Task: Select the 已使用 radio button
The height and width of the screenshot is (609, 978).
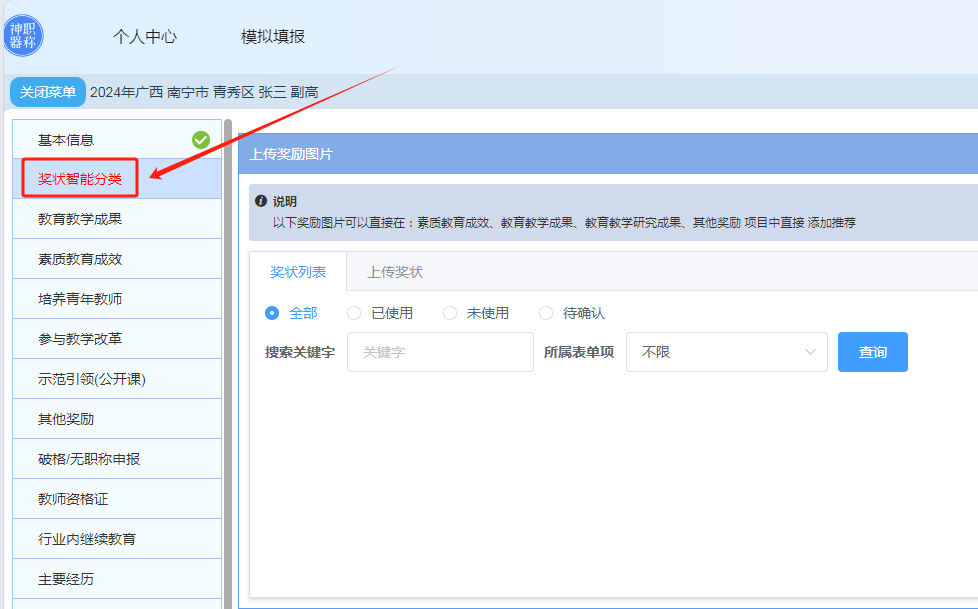Action: point(354,313)
